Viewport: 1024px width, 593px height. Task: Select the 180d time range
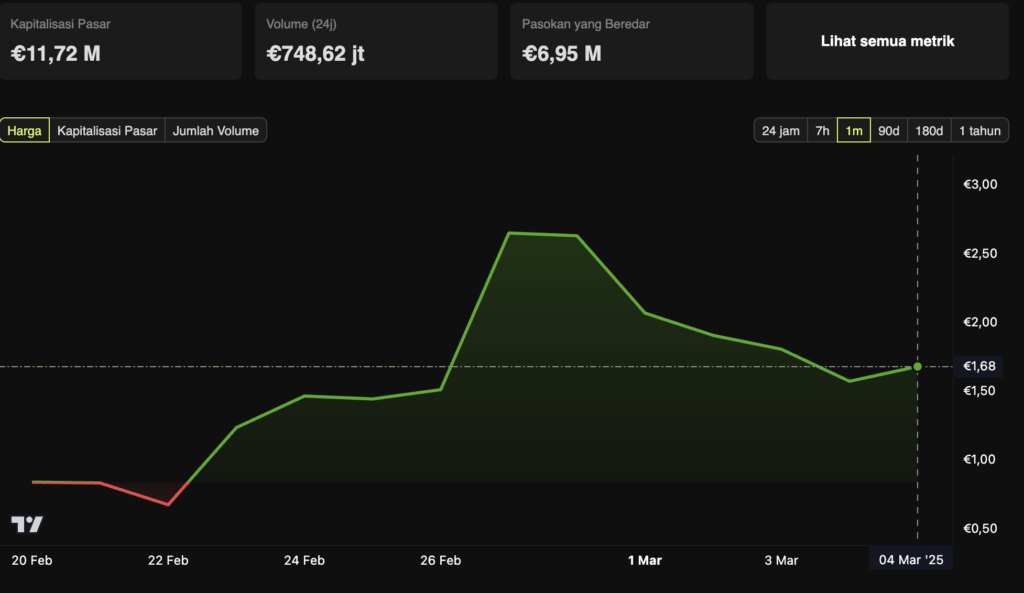[927, 130]
